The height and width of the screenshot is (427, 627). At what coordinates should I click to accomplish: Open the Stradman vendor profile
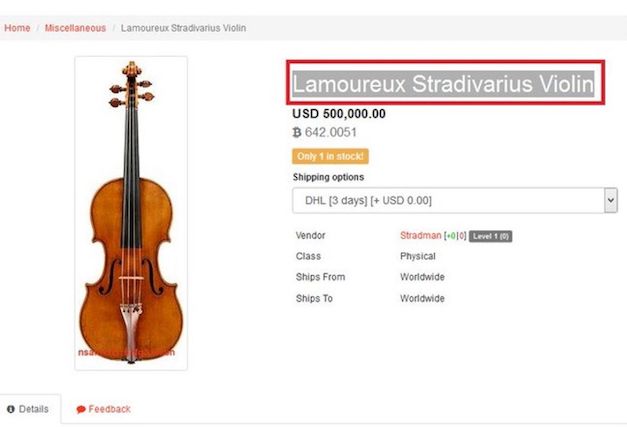tap(421, 235)
